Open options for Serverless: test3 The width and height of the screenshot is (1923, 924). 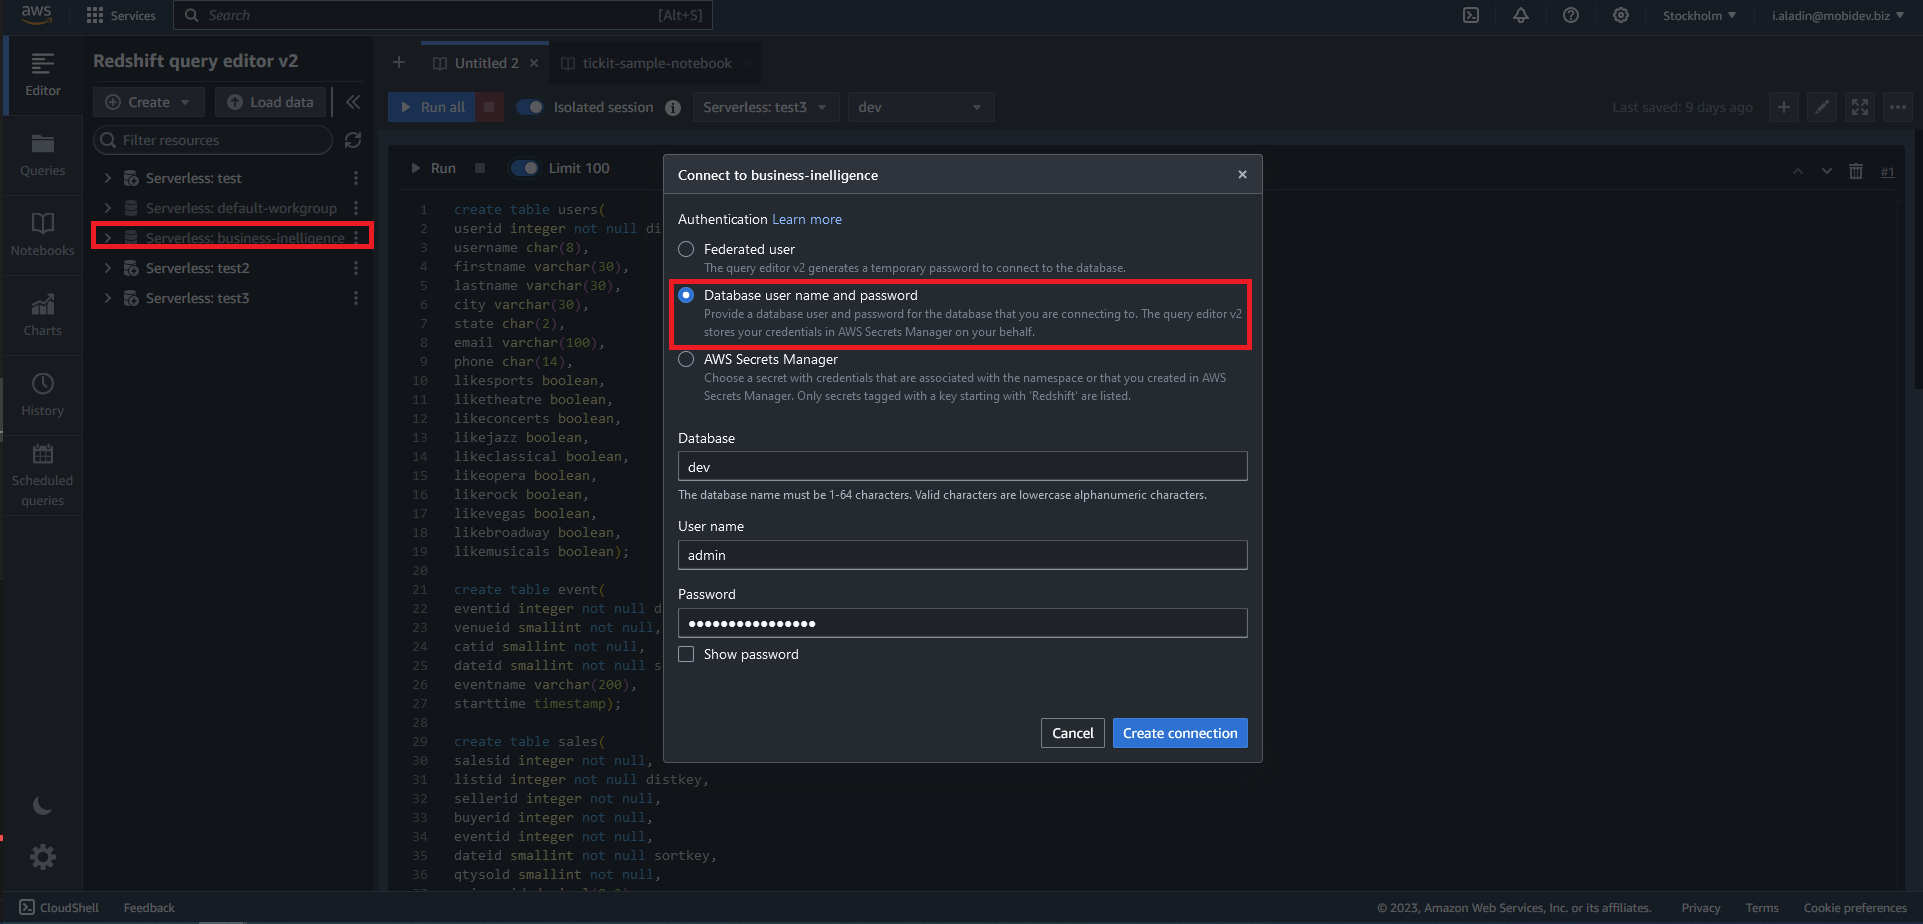356,298
